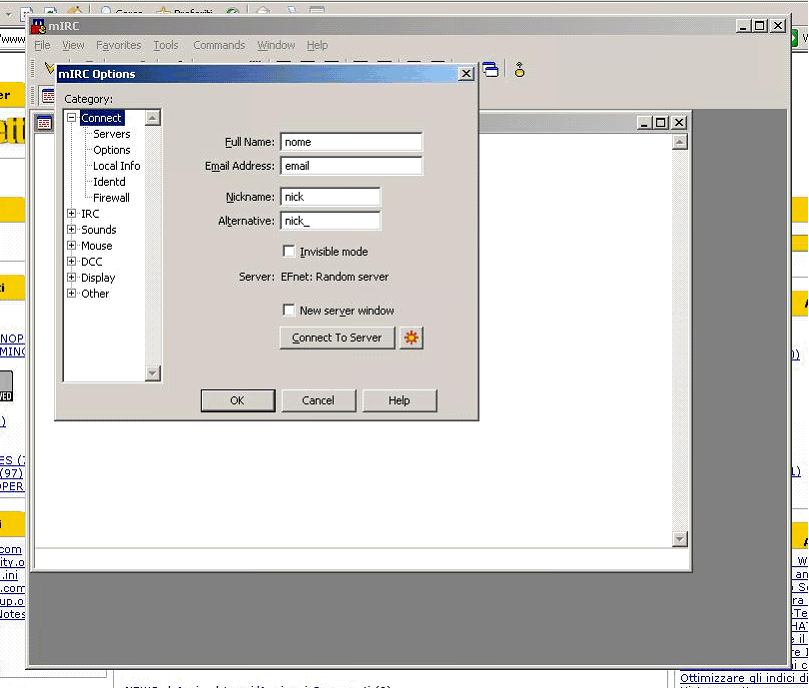The image size is (809, 689).
Task: Expand the IRC category node
Action: [x=72, y=214]
